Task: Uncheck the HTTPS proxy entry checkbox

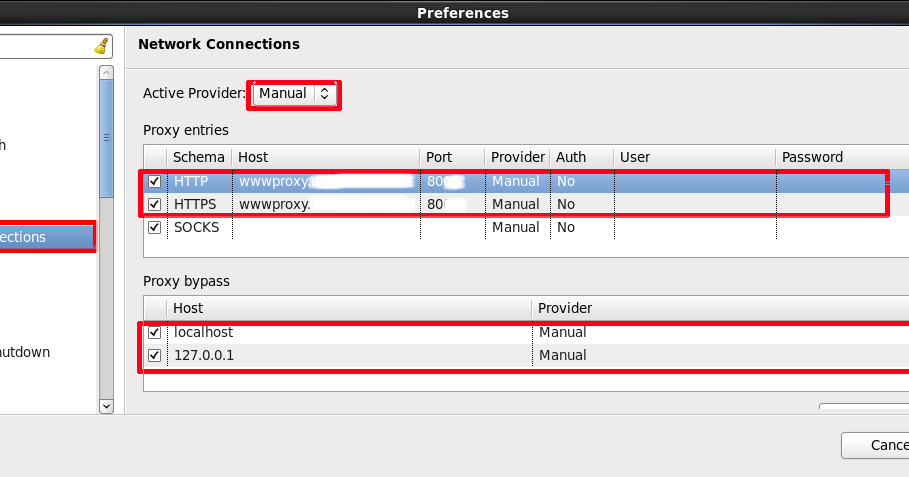Action: [x=154, y=205]
